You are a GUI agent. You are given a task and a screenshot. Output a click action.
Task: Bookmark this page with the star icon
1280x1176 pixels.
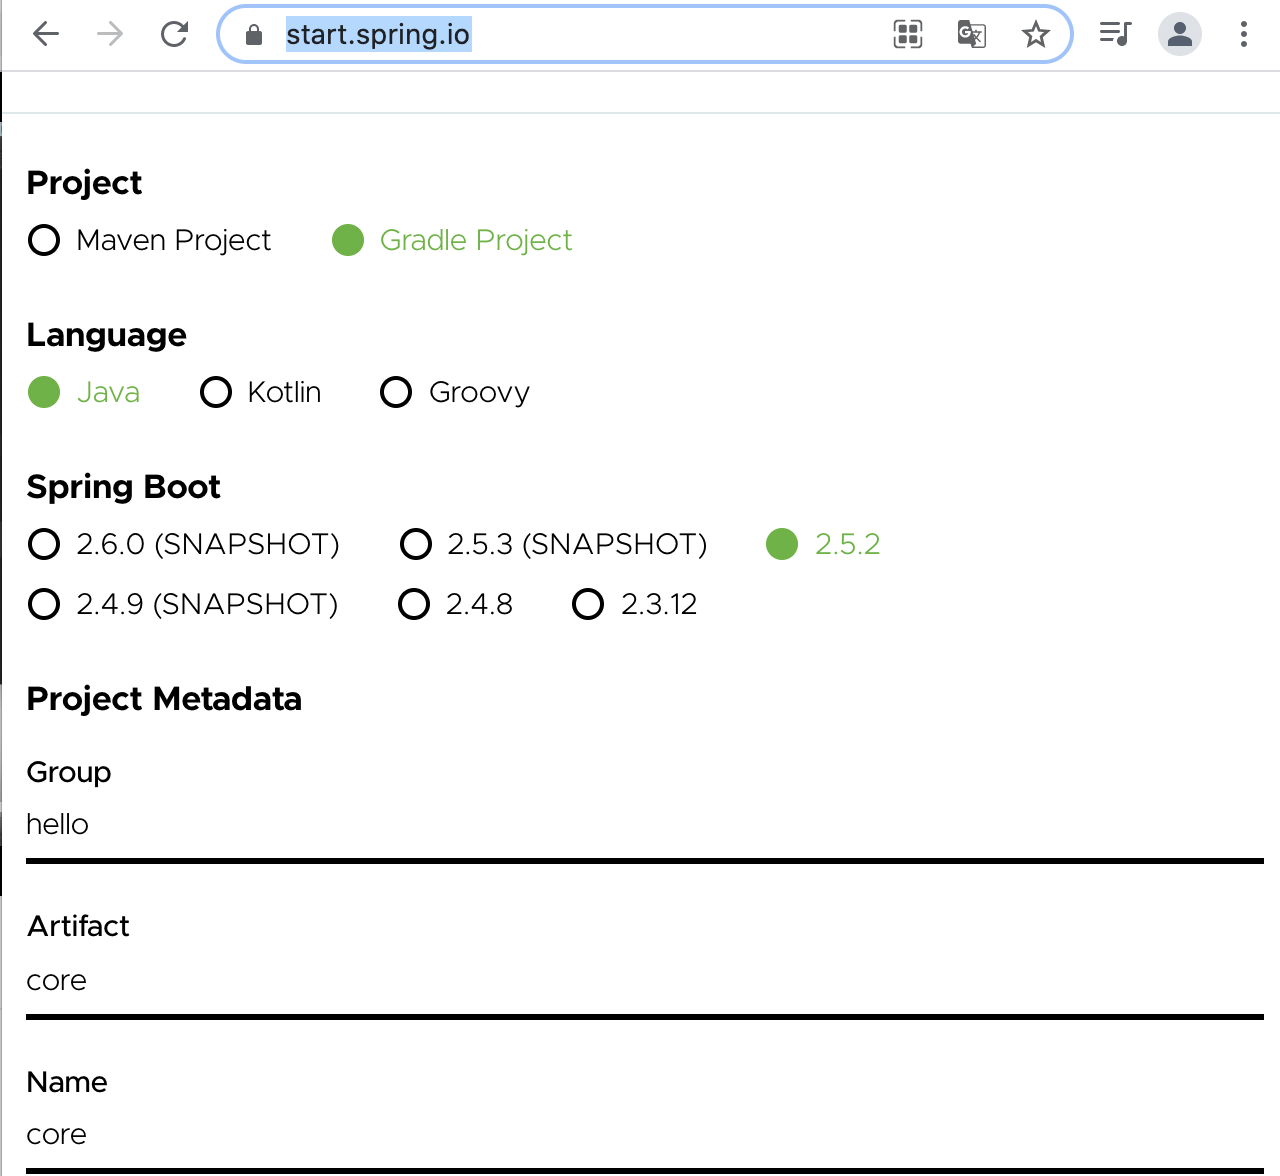[x=1036, y=35]
